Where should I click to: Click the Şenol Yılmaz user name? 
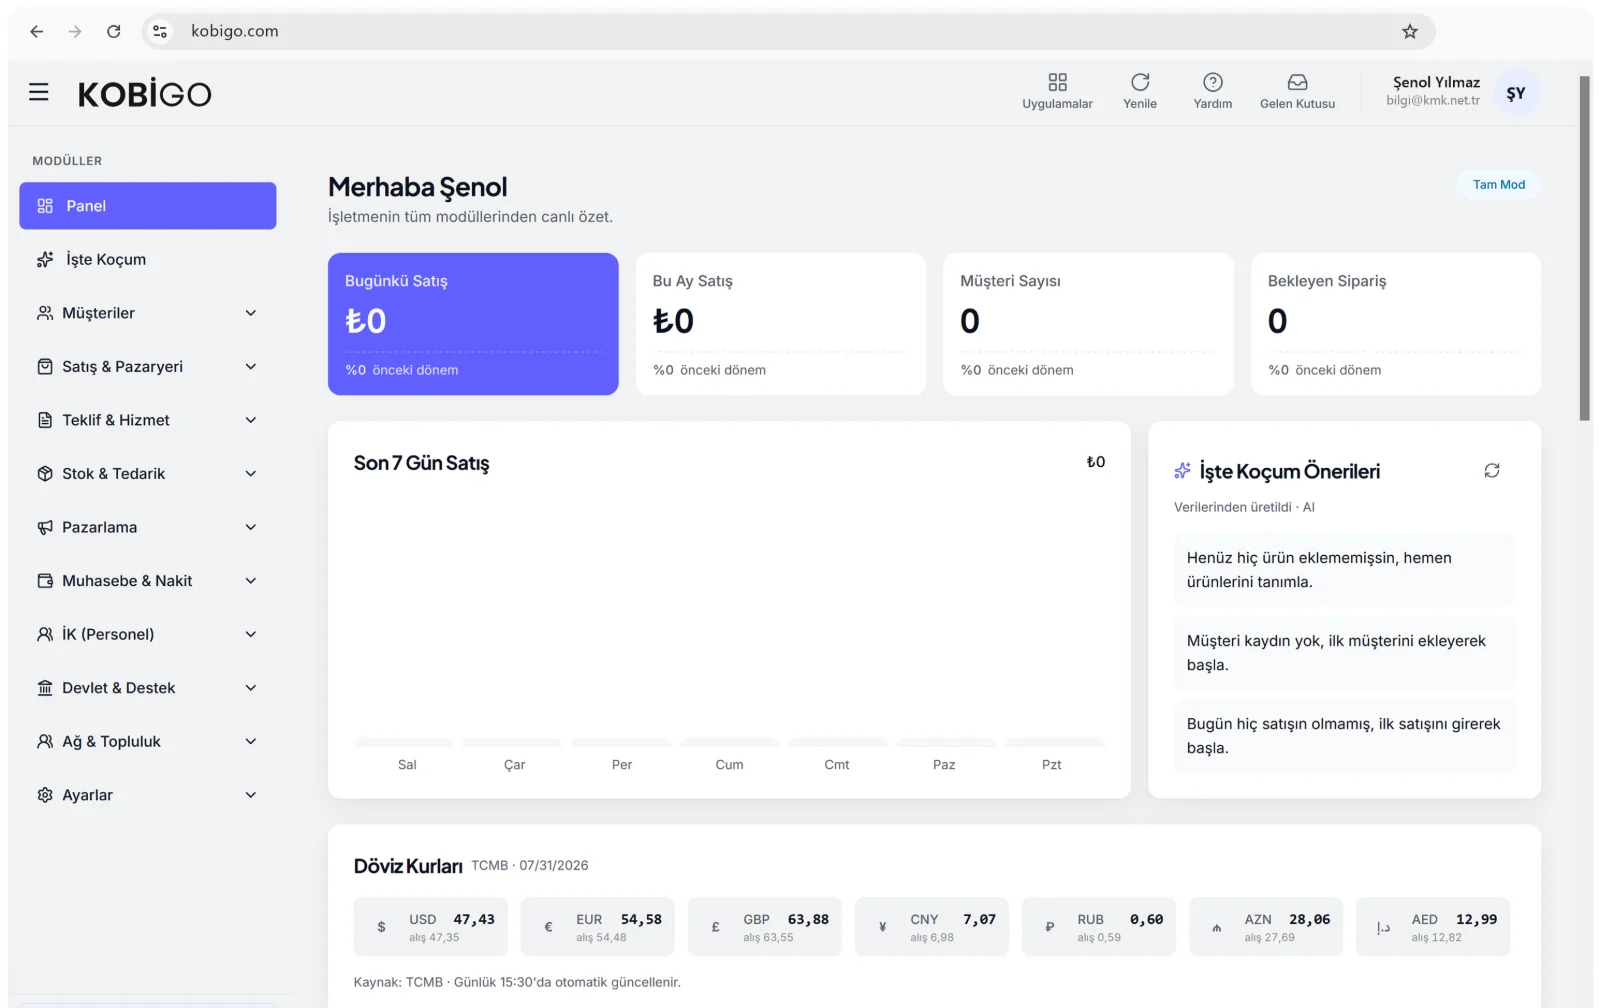[x=1436, y=82]
